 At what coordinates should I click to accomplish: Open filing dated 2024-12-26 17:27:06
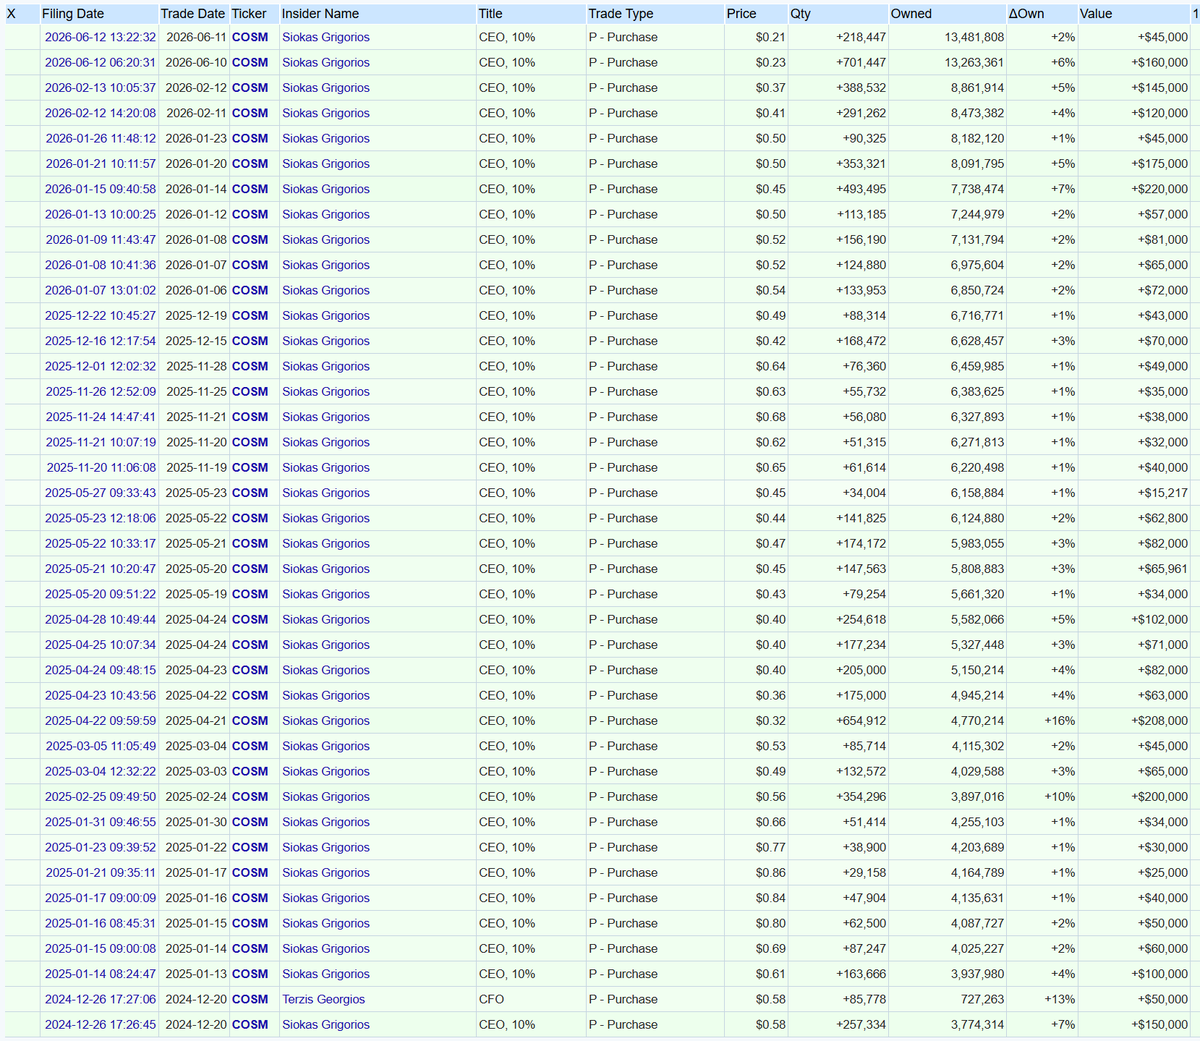tap(100, 999)
